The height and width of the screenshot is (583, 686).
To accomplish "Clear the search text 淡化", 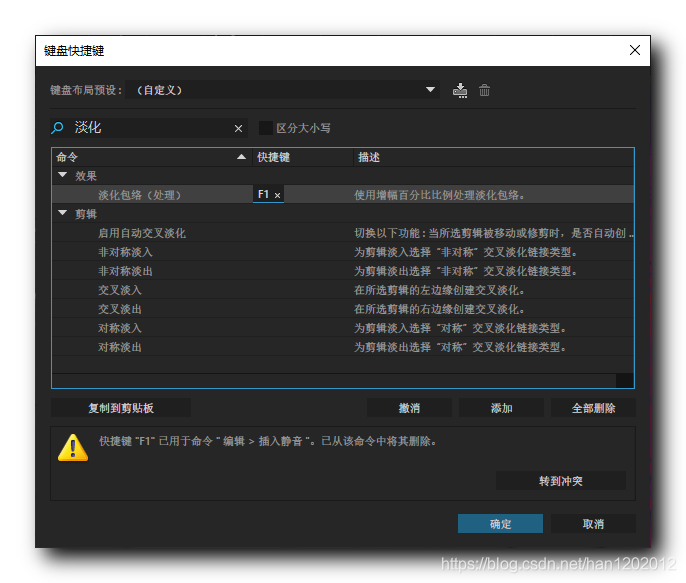I will point(238,128).
